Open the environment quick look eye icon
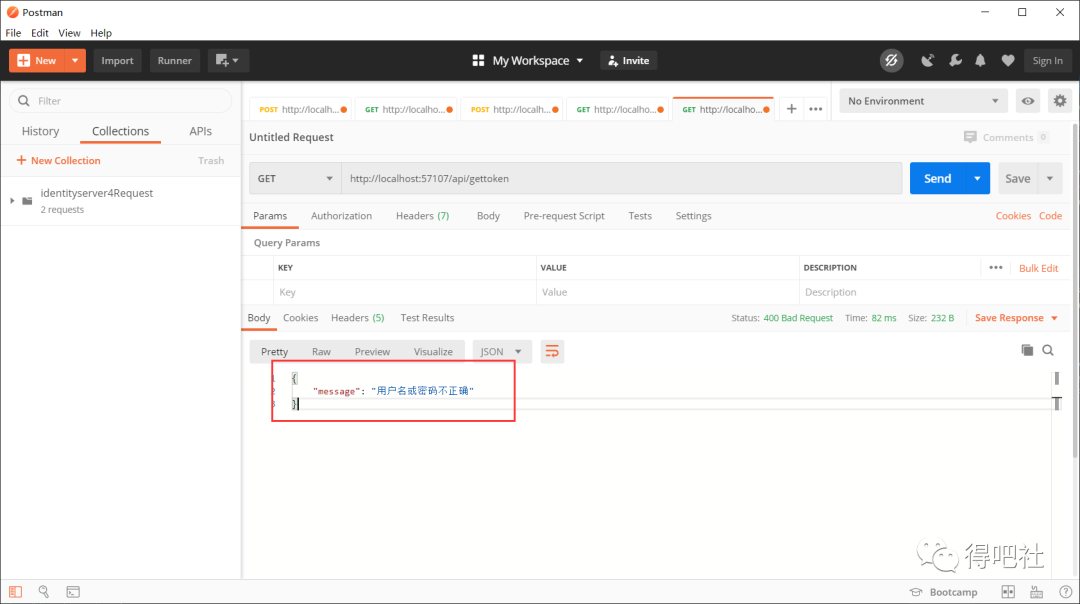 [1028, 101]
